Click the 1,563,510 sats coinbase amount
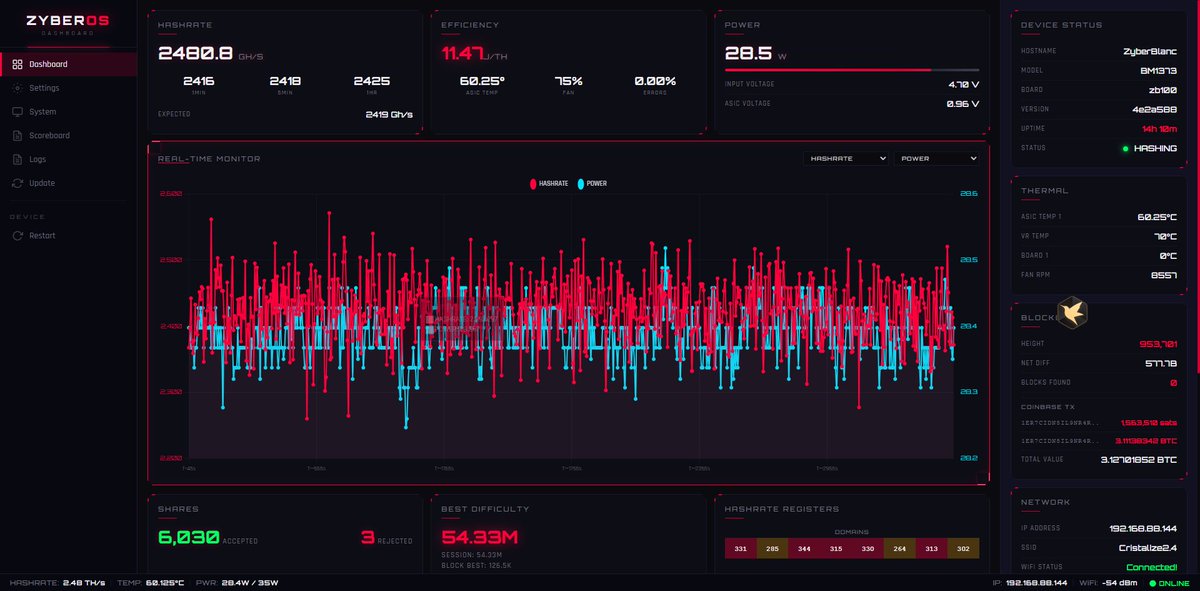The width and height of the screenshot is (1200, 591). (x=1148, y=422)
